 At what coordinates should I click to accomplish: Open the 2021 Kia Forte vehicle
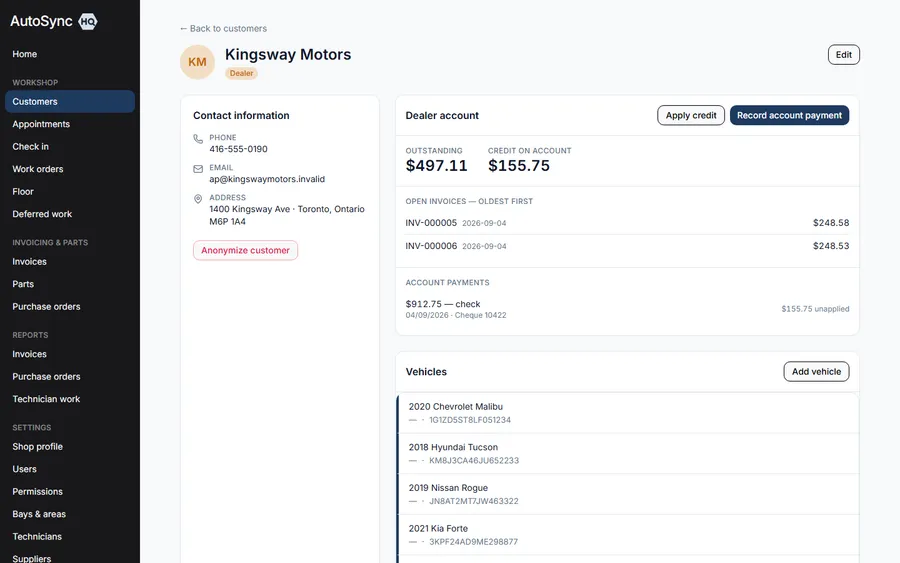pos(628,535)
